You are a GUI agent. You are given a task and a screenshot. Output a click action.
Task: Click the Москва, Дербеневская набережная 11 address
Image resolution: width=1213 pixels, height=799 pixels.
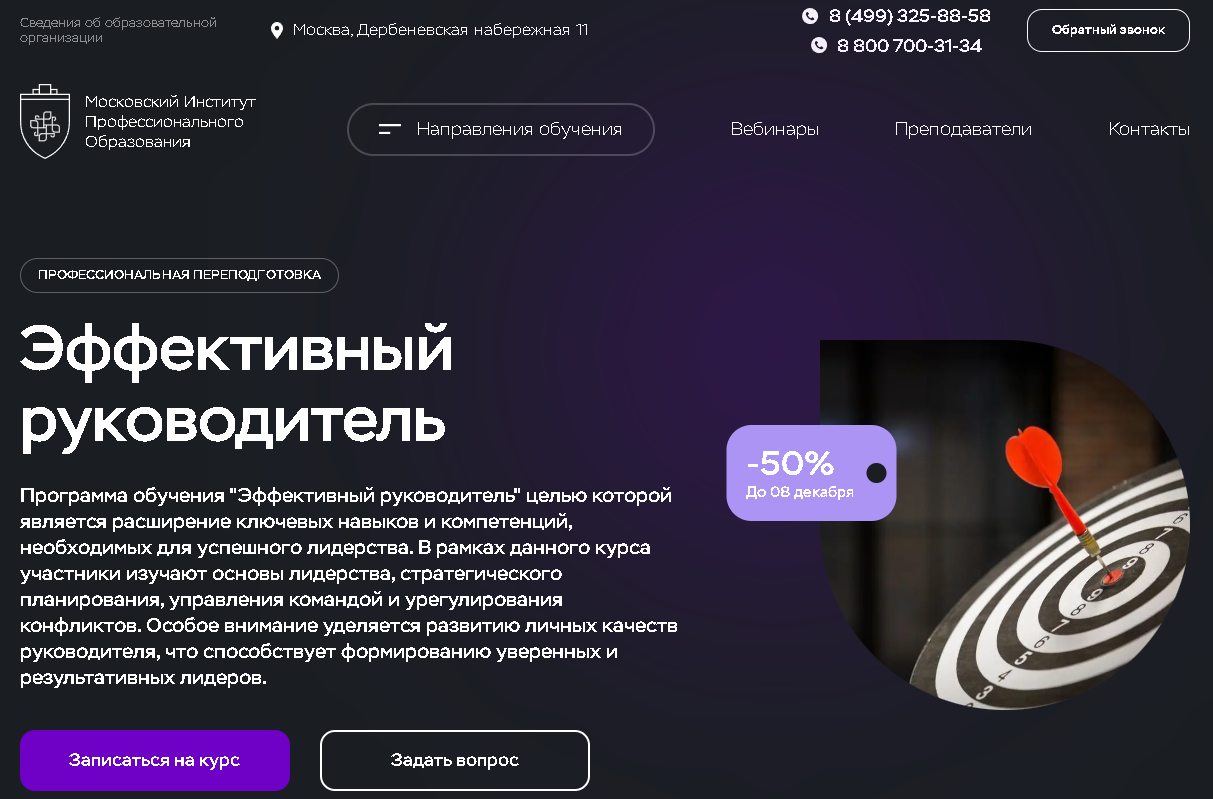440,30
